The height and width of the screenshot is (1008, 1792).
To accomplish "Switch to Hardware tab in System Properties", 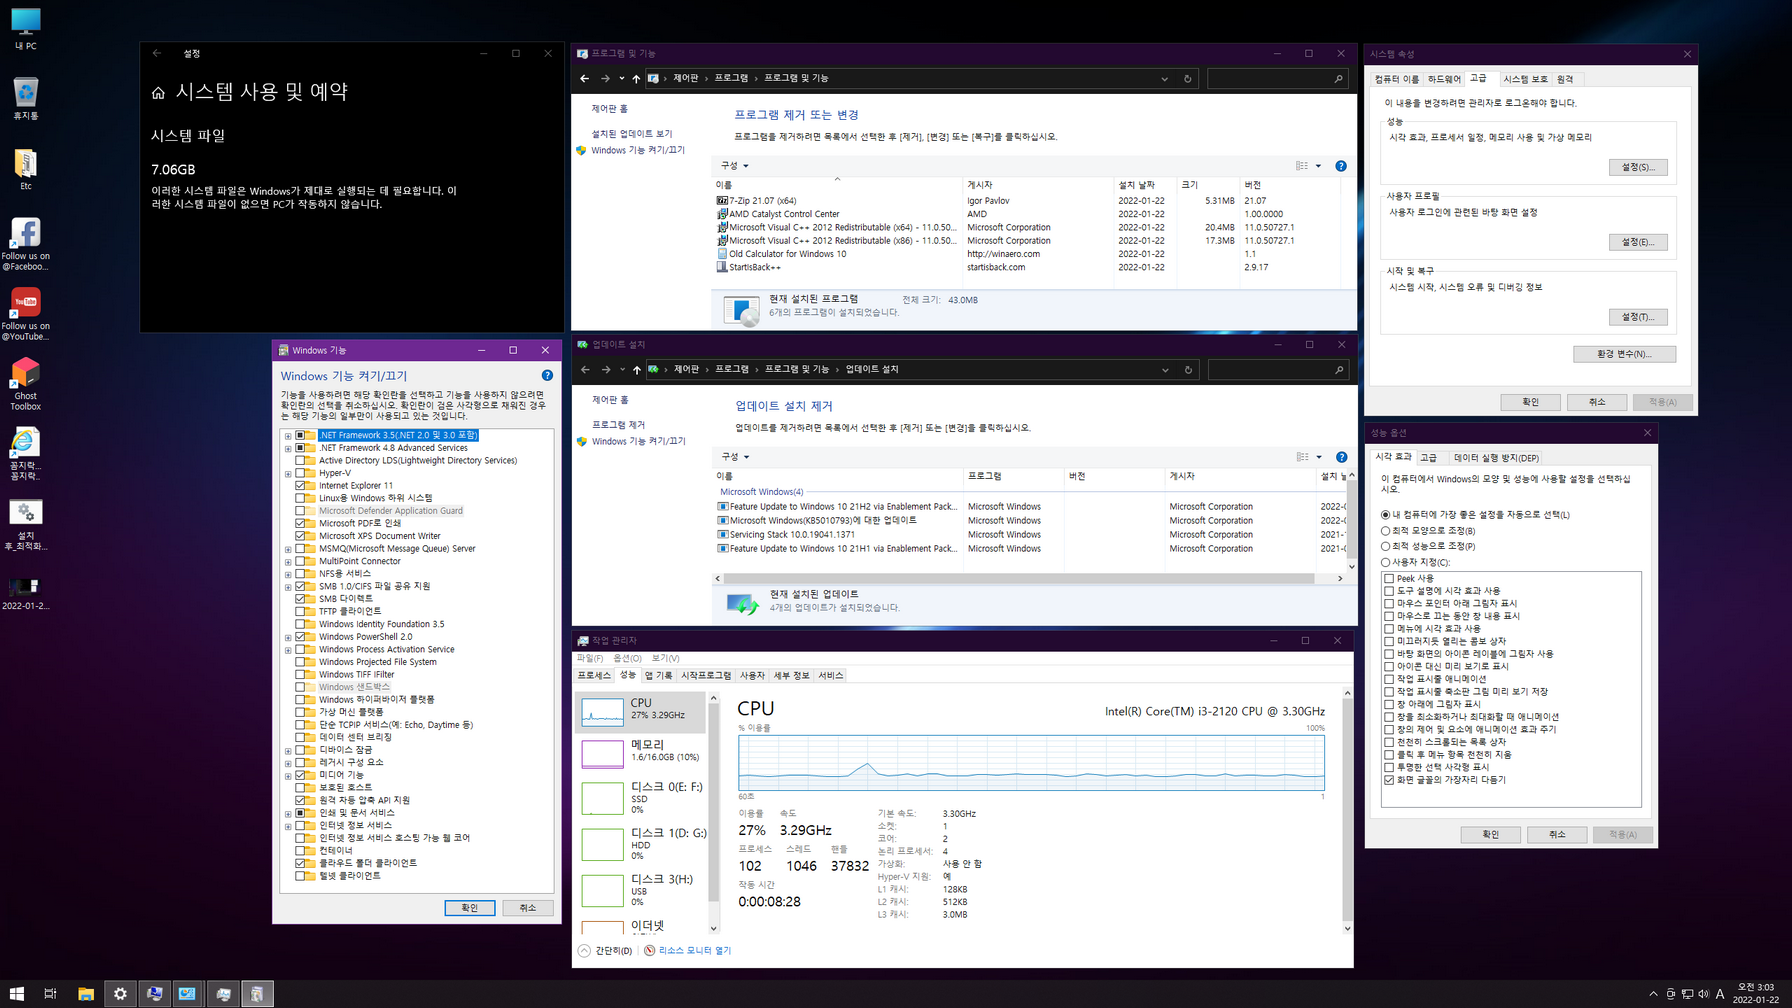I will (1444, 79).
